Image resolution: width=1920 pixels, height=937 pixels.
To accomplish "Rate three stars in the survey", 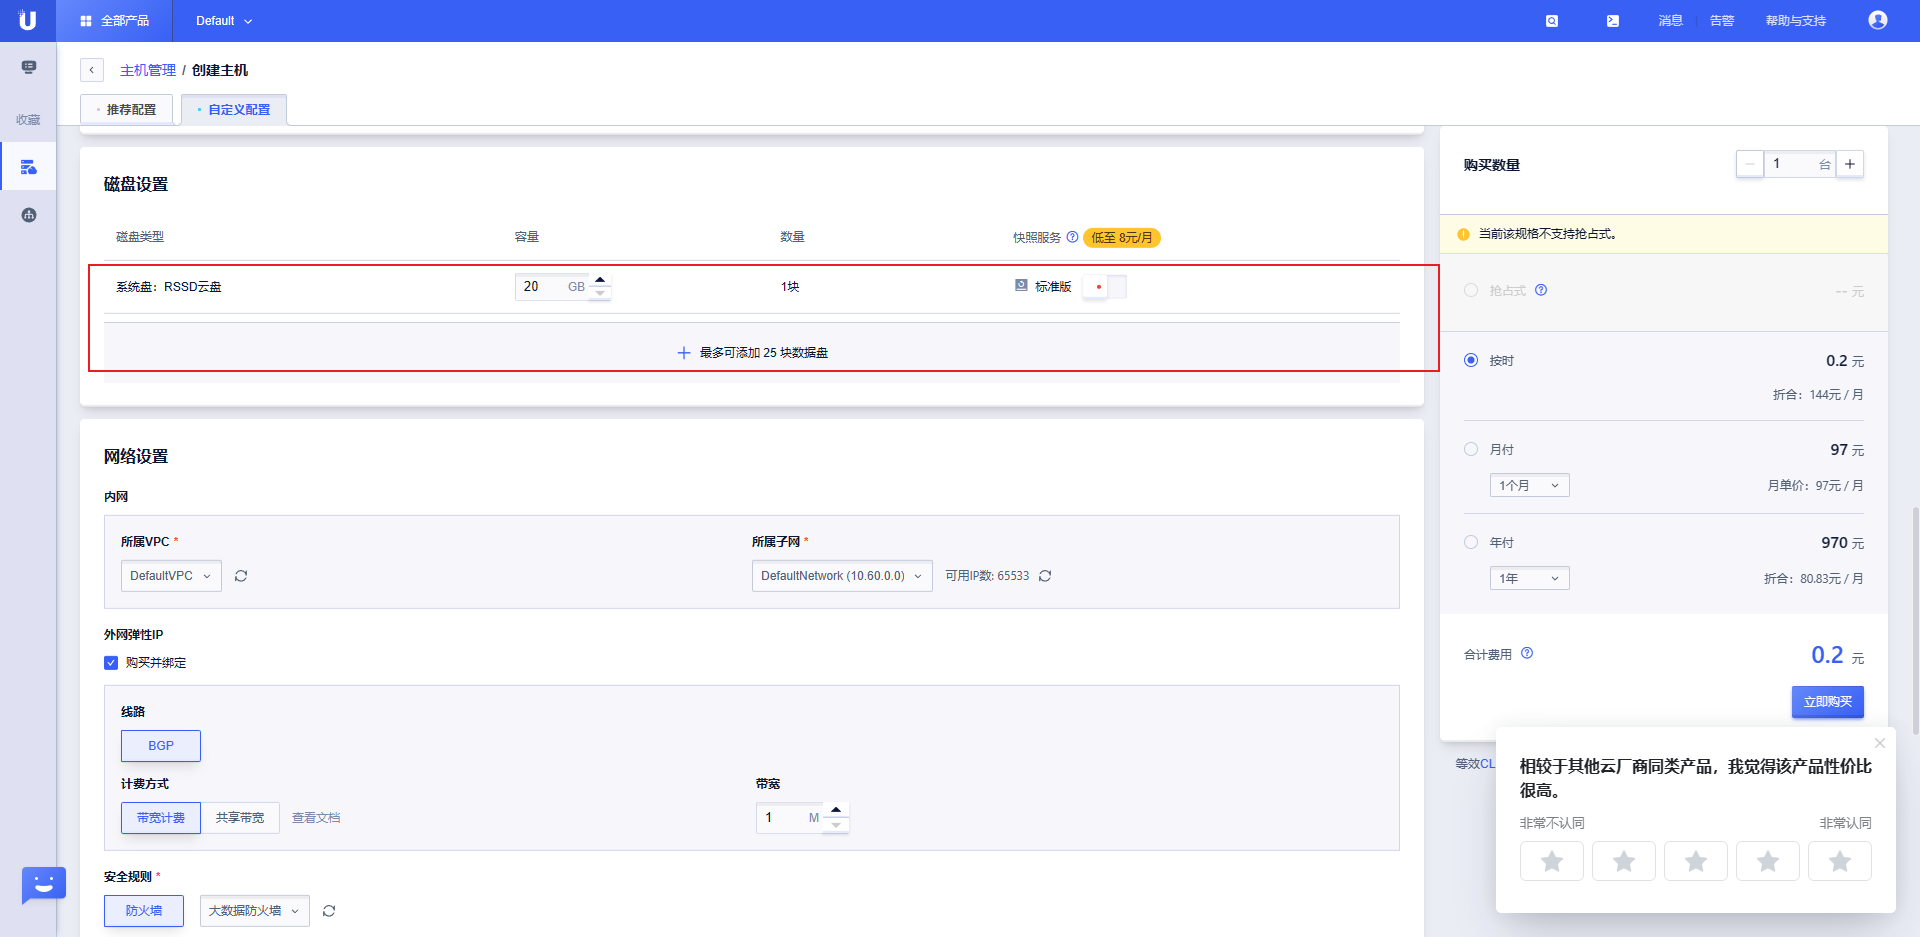I will (x=1696, y=861).
